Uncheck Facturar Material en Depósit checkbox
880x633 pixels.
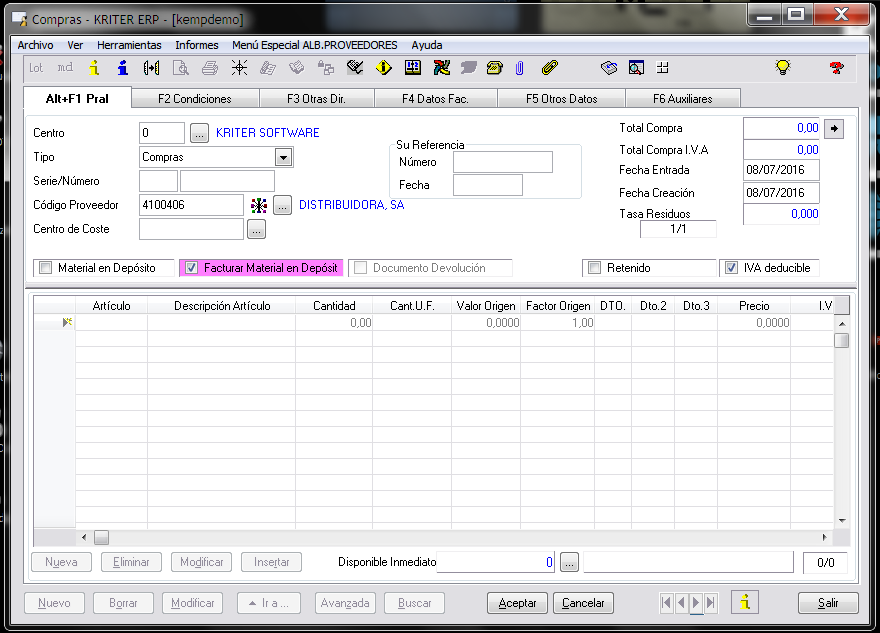point(191,268)
